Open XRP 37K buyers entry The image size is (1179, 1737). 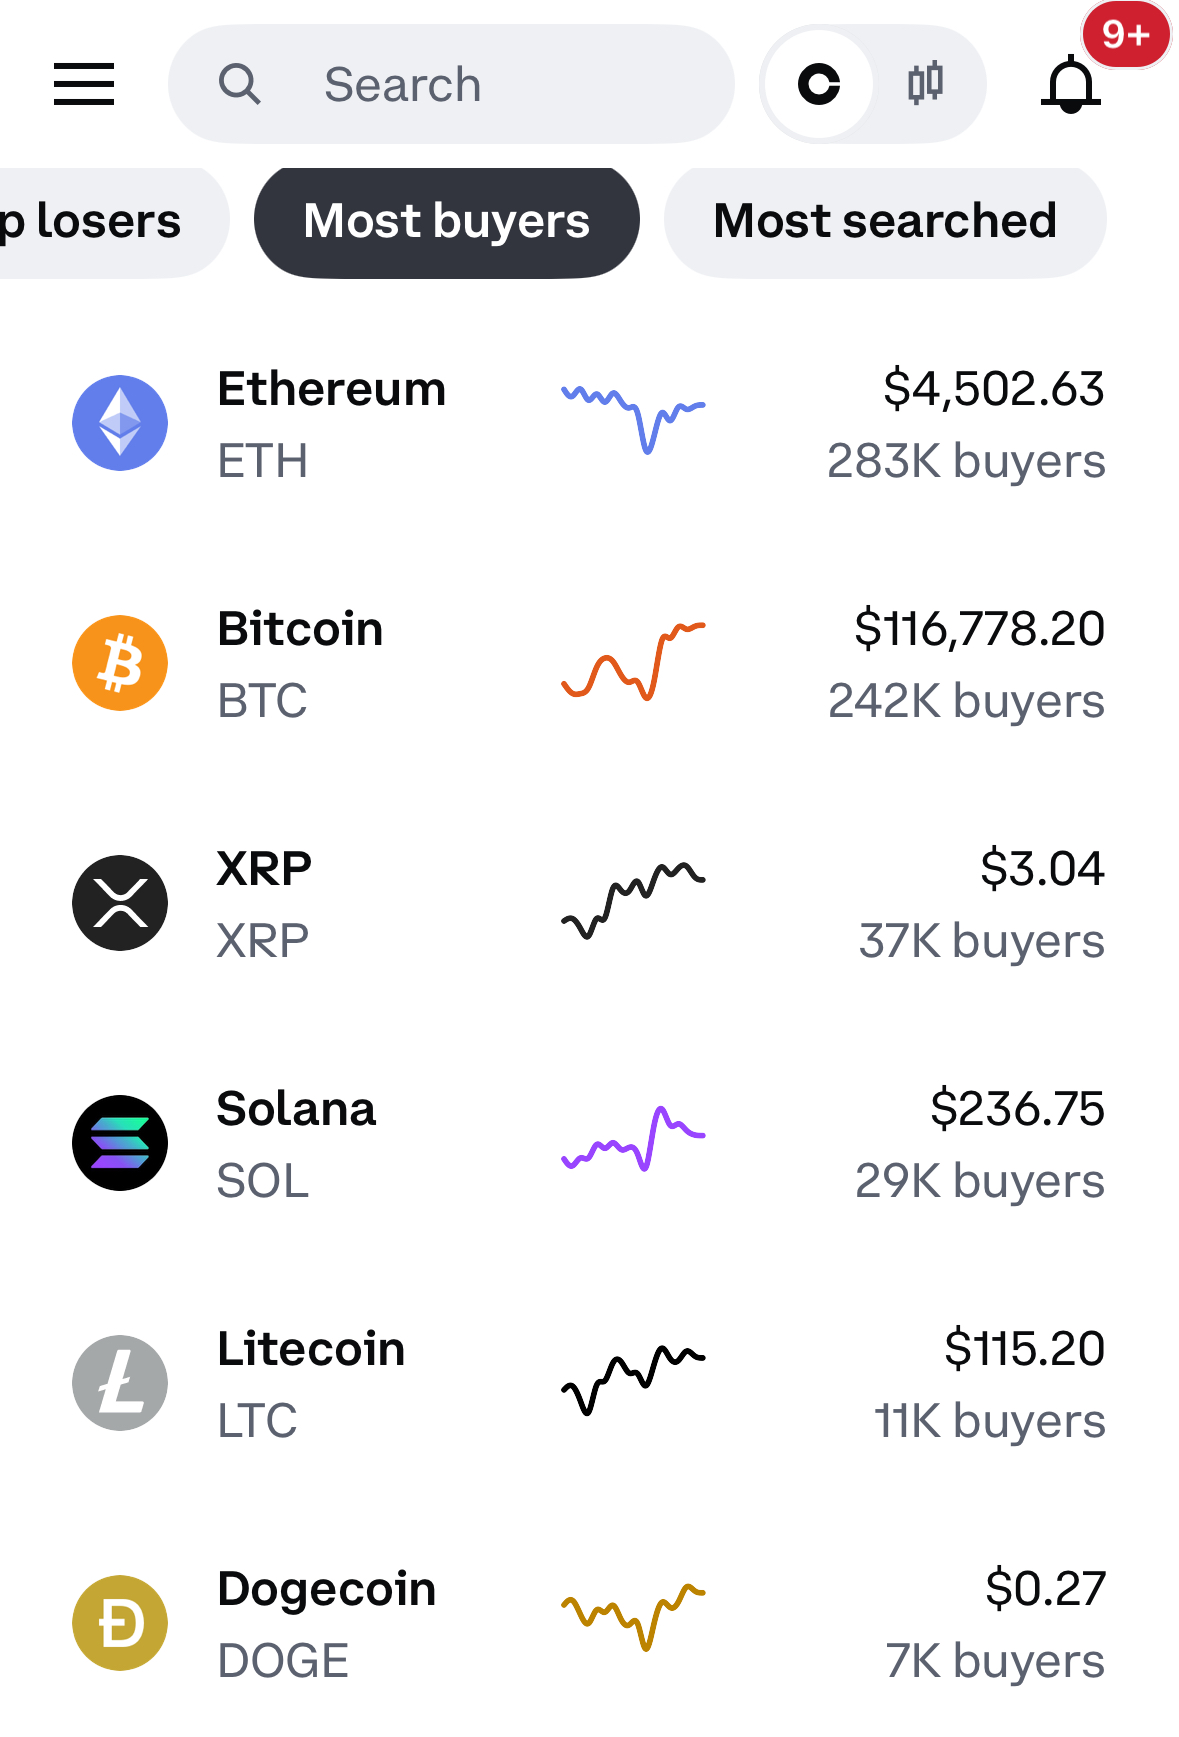point(981,941)
